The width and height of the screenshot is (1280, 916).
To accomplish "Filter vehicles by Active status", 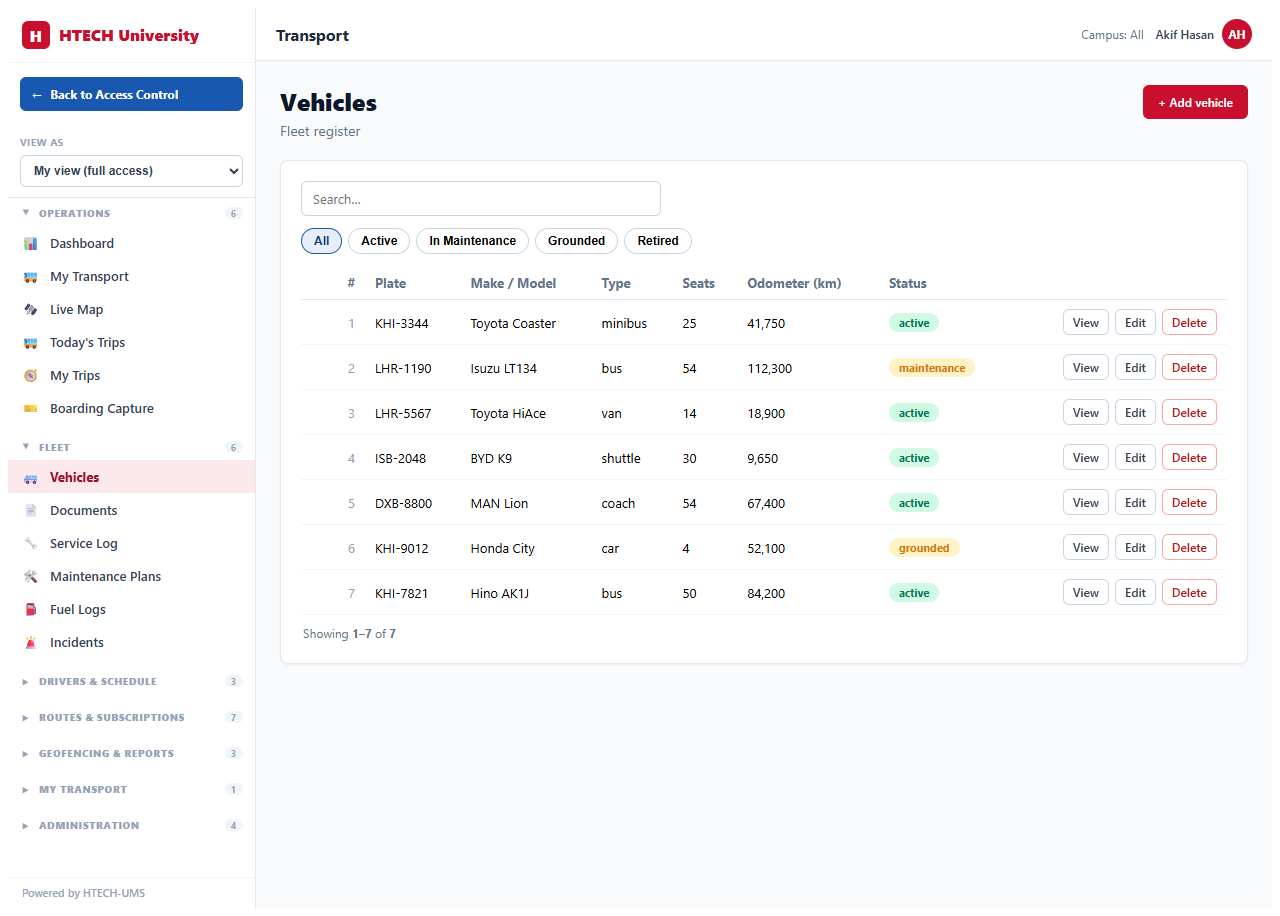I will [379, 241].
